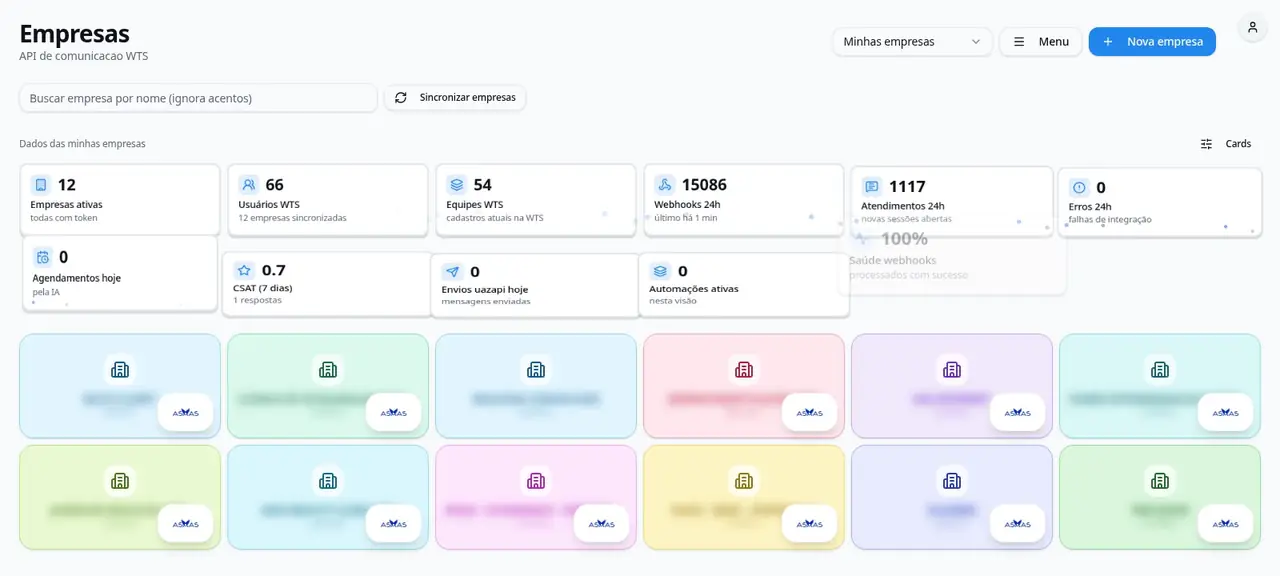The image size is (1280, 576).
Task: Create a Nova empresa
Action: pos(1152,42)
